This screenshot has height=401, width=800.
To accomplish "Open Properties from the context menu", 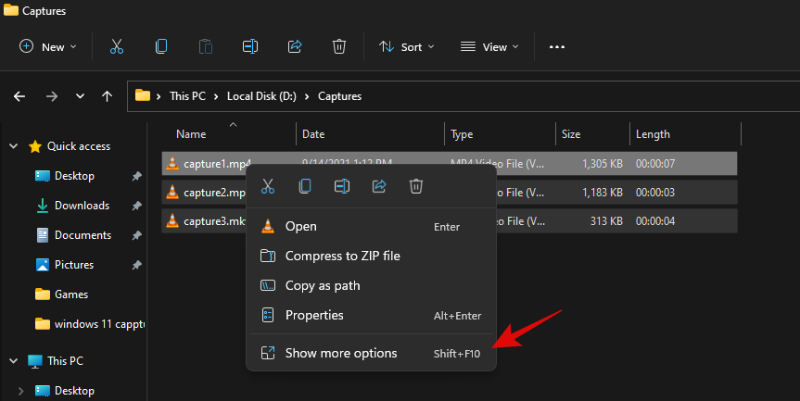I will 314,316.
